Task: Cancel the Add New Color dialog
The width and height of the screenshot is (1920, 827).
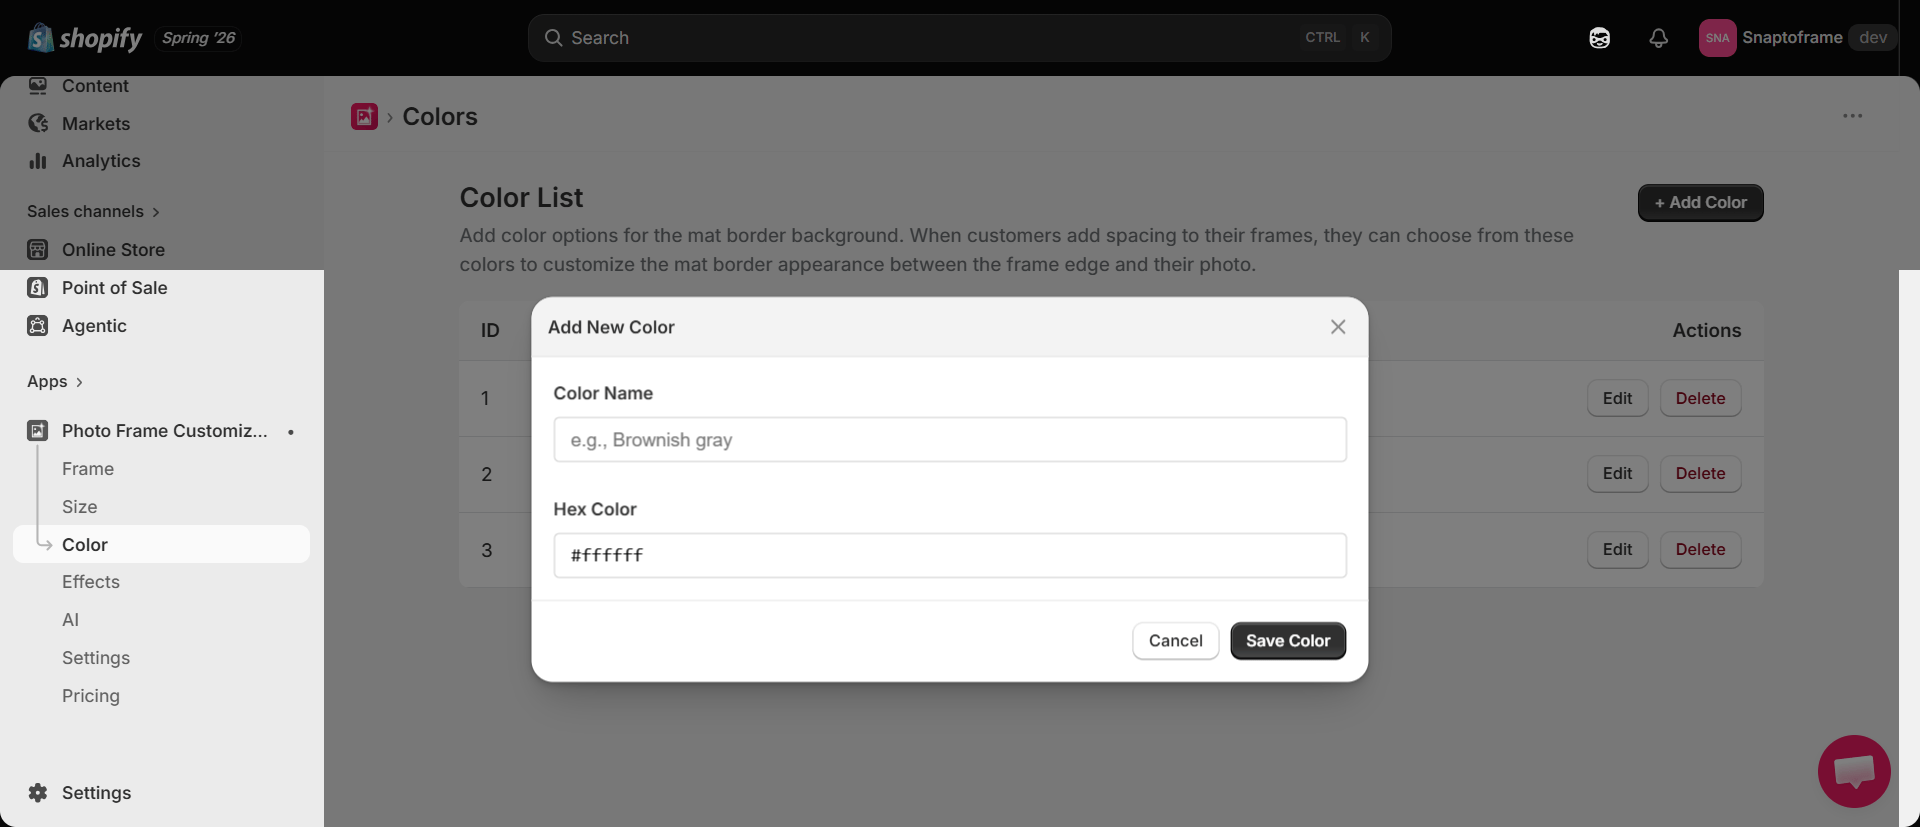Action: (1175, 641)
